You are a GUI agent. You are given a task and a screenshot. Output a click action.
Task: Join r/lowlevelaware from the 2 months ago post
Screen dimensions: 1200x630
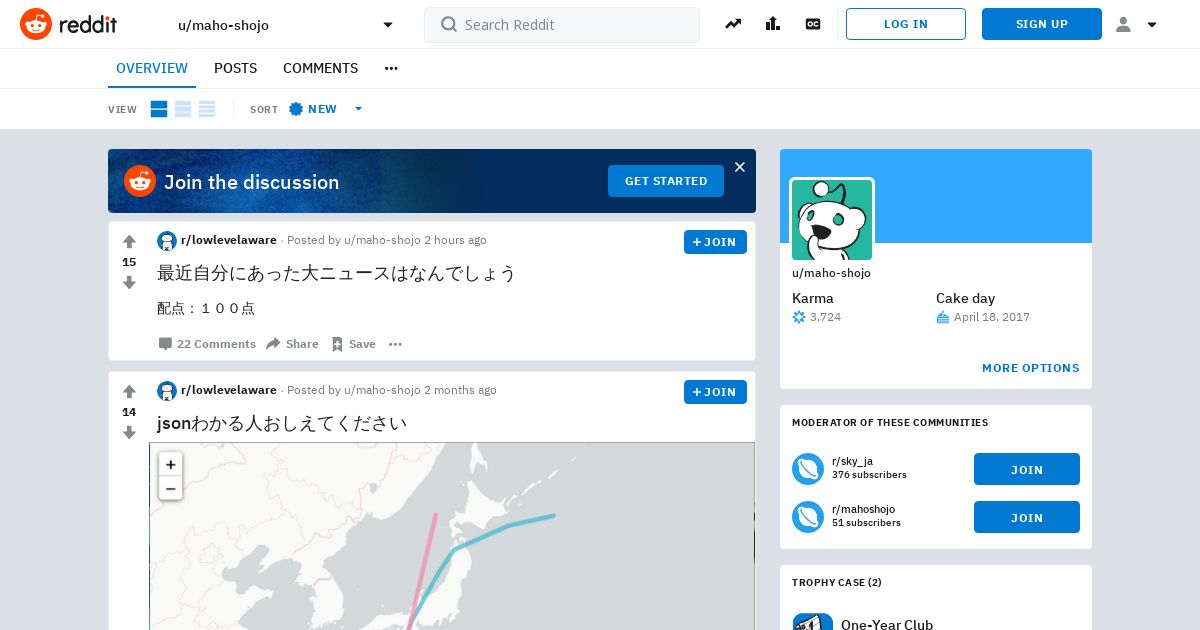tap(715, 392)
